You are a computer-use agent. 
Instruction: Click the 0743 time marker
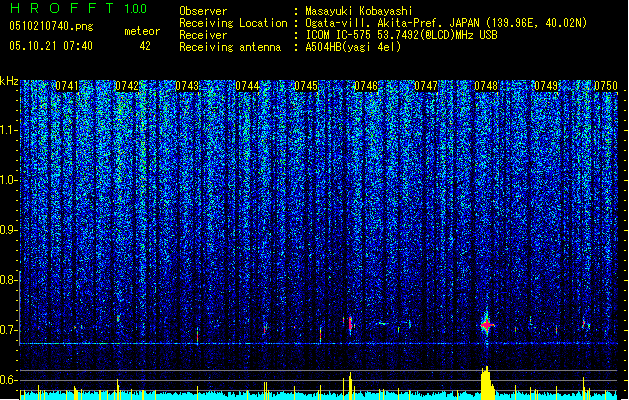coord(187,86)
